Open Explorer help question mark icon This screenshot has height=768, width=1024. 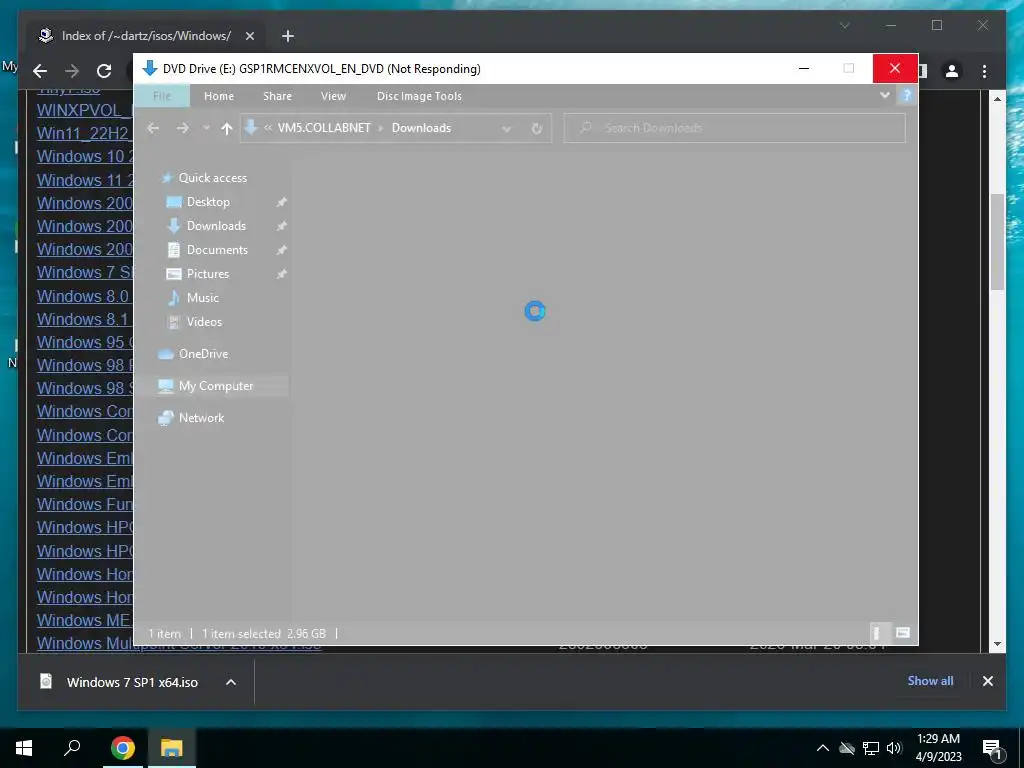point(906,95)
